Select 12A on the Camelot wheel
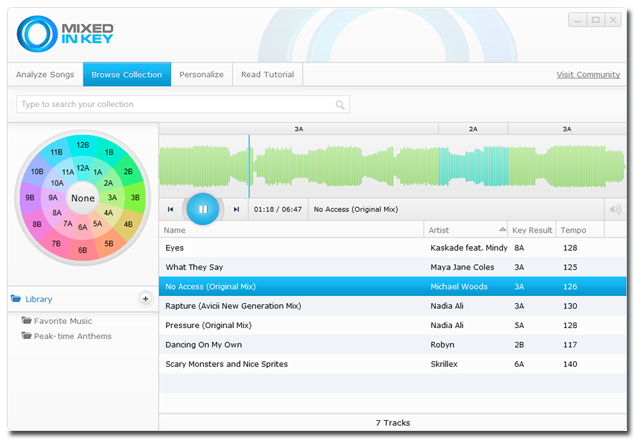This screenshot has width=634, height=441. (x=82, y=168)
